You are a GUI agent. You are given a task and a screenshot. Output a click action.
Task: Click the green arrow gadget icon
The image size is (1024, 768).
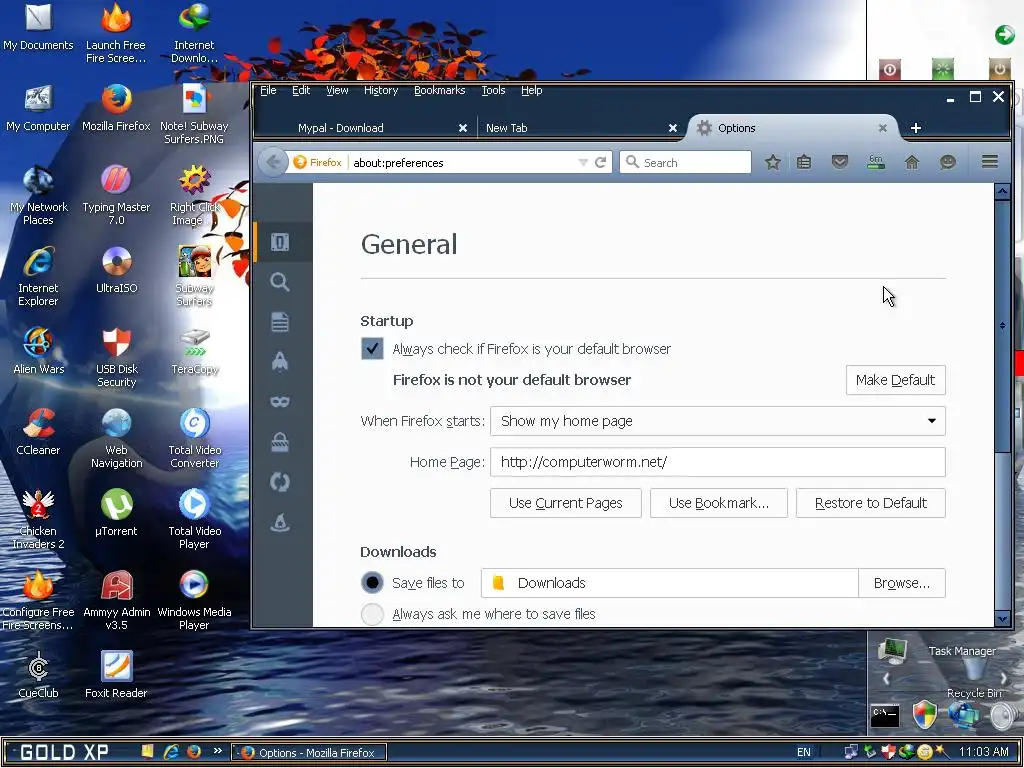1004,34
